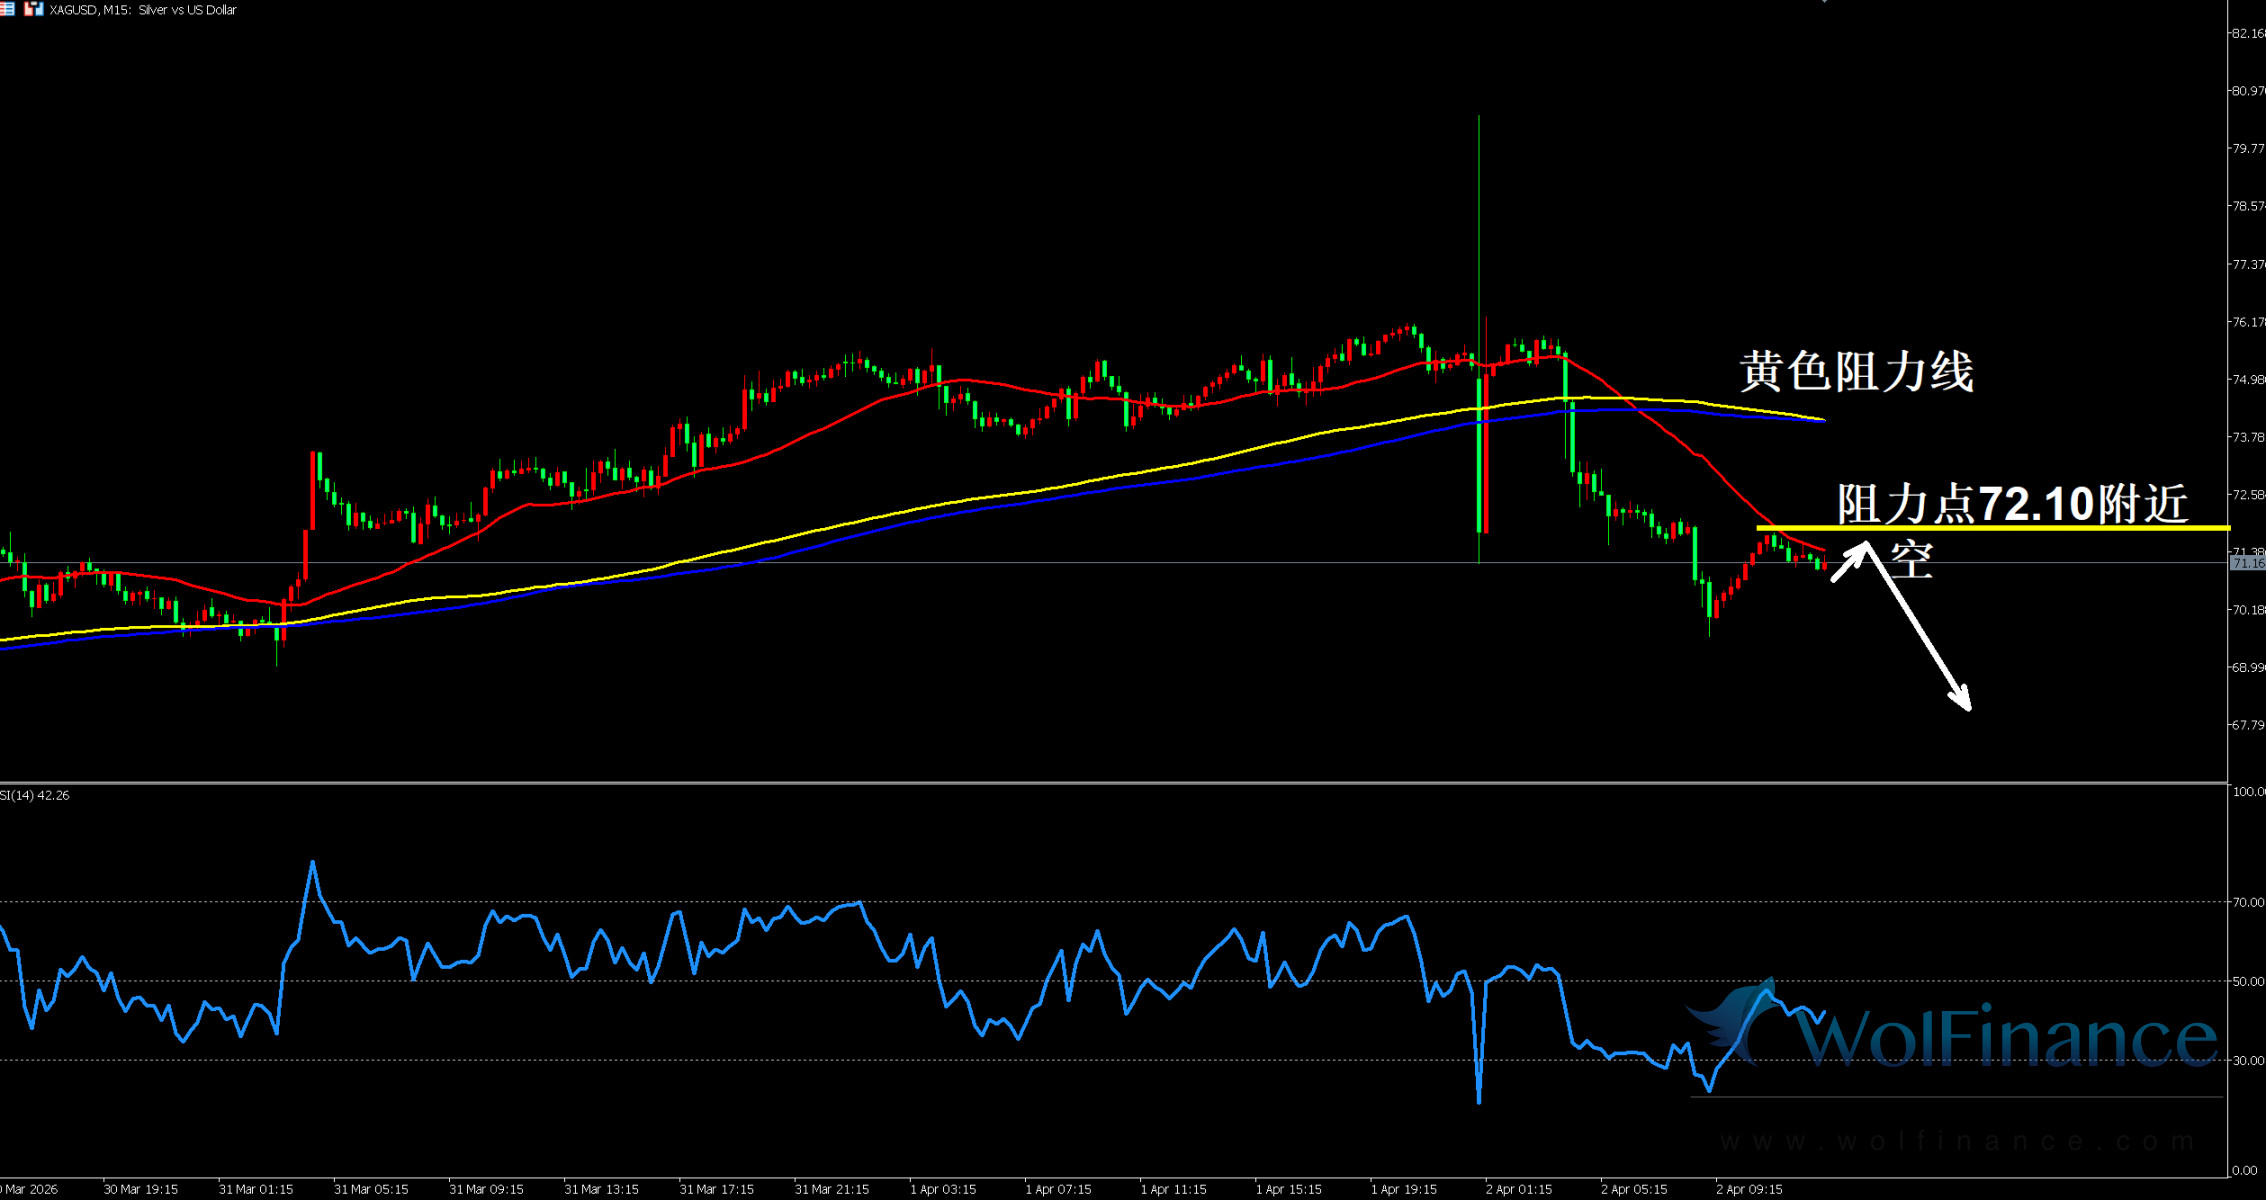The height and width of the screenshot is (1200, 2266).
Task: Click the RSI 30.00 level on scale
Action: (x=2247, y=1060)
